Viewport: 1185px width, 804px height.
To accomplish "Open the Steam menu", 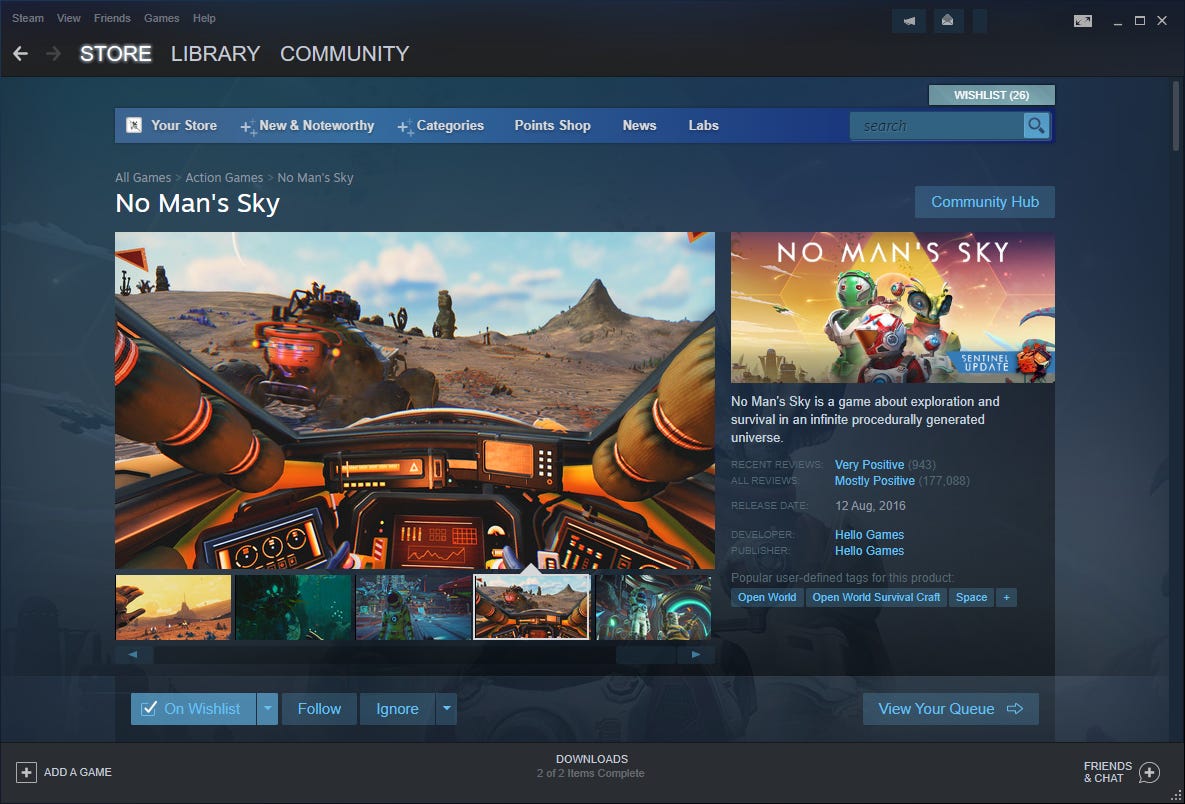I will pyautogui.click(x=28, y=18).
